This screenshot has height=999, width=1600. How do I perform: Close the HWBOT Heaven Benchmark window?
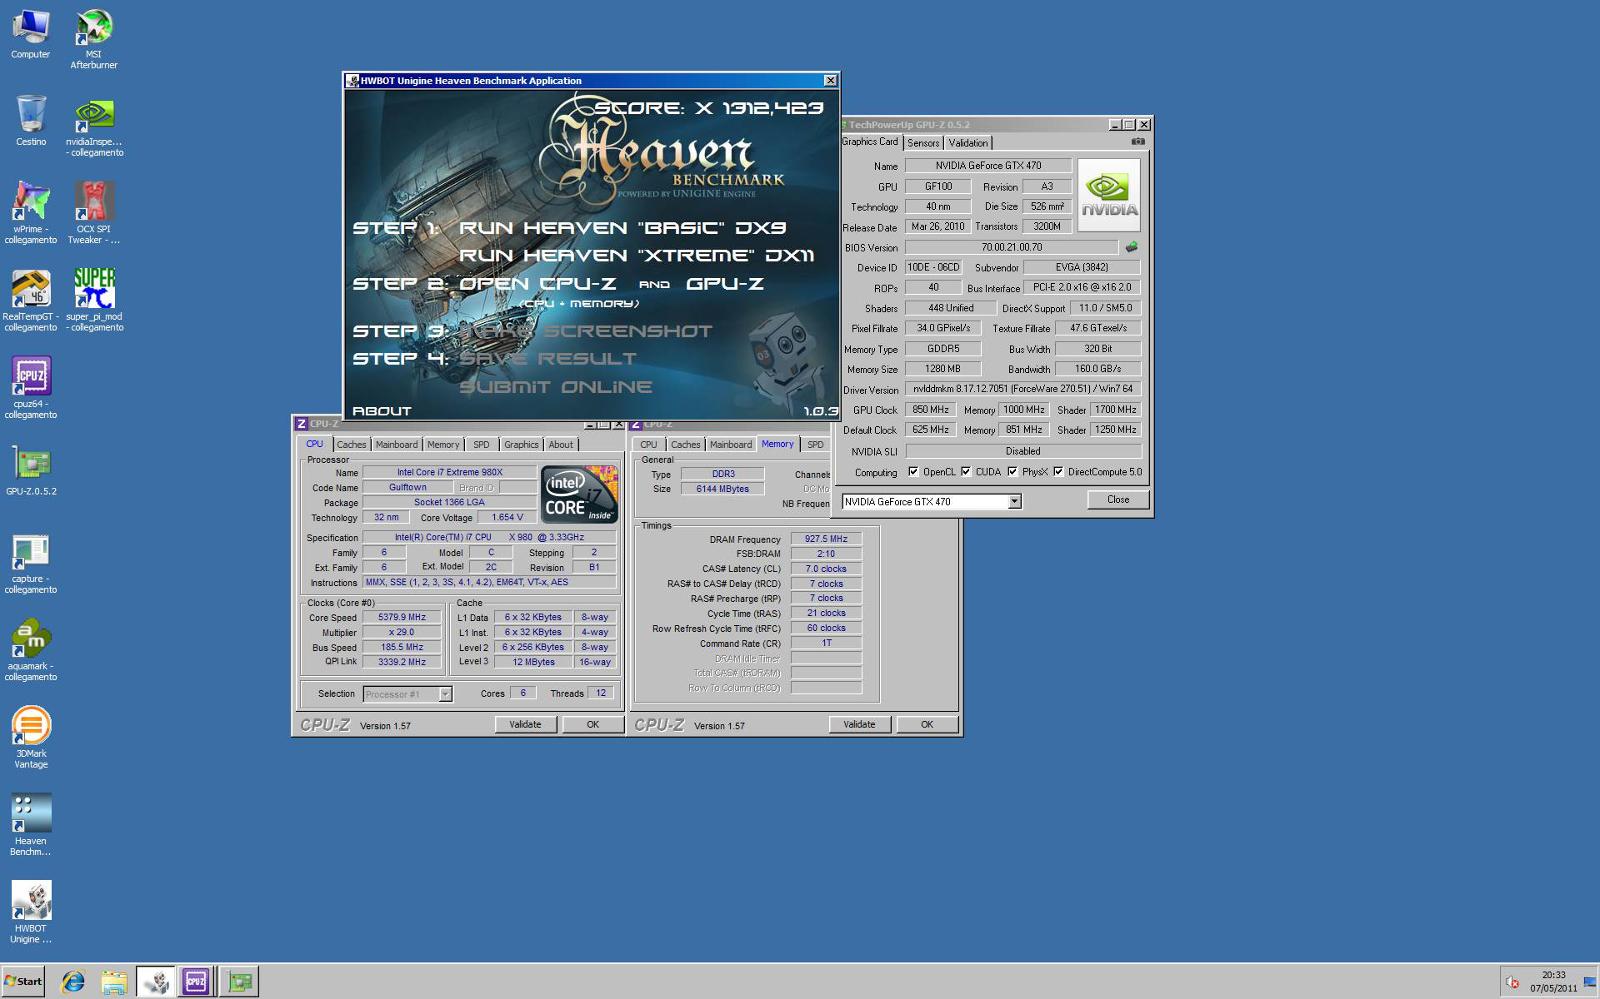(830, 81)
